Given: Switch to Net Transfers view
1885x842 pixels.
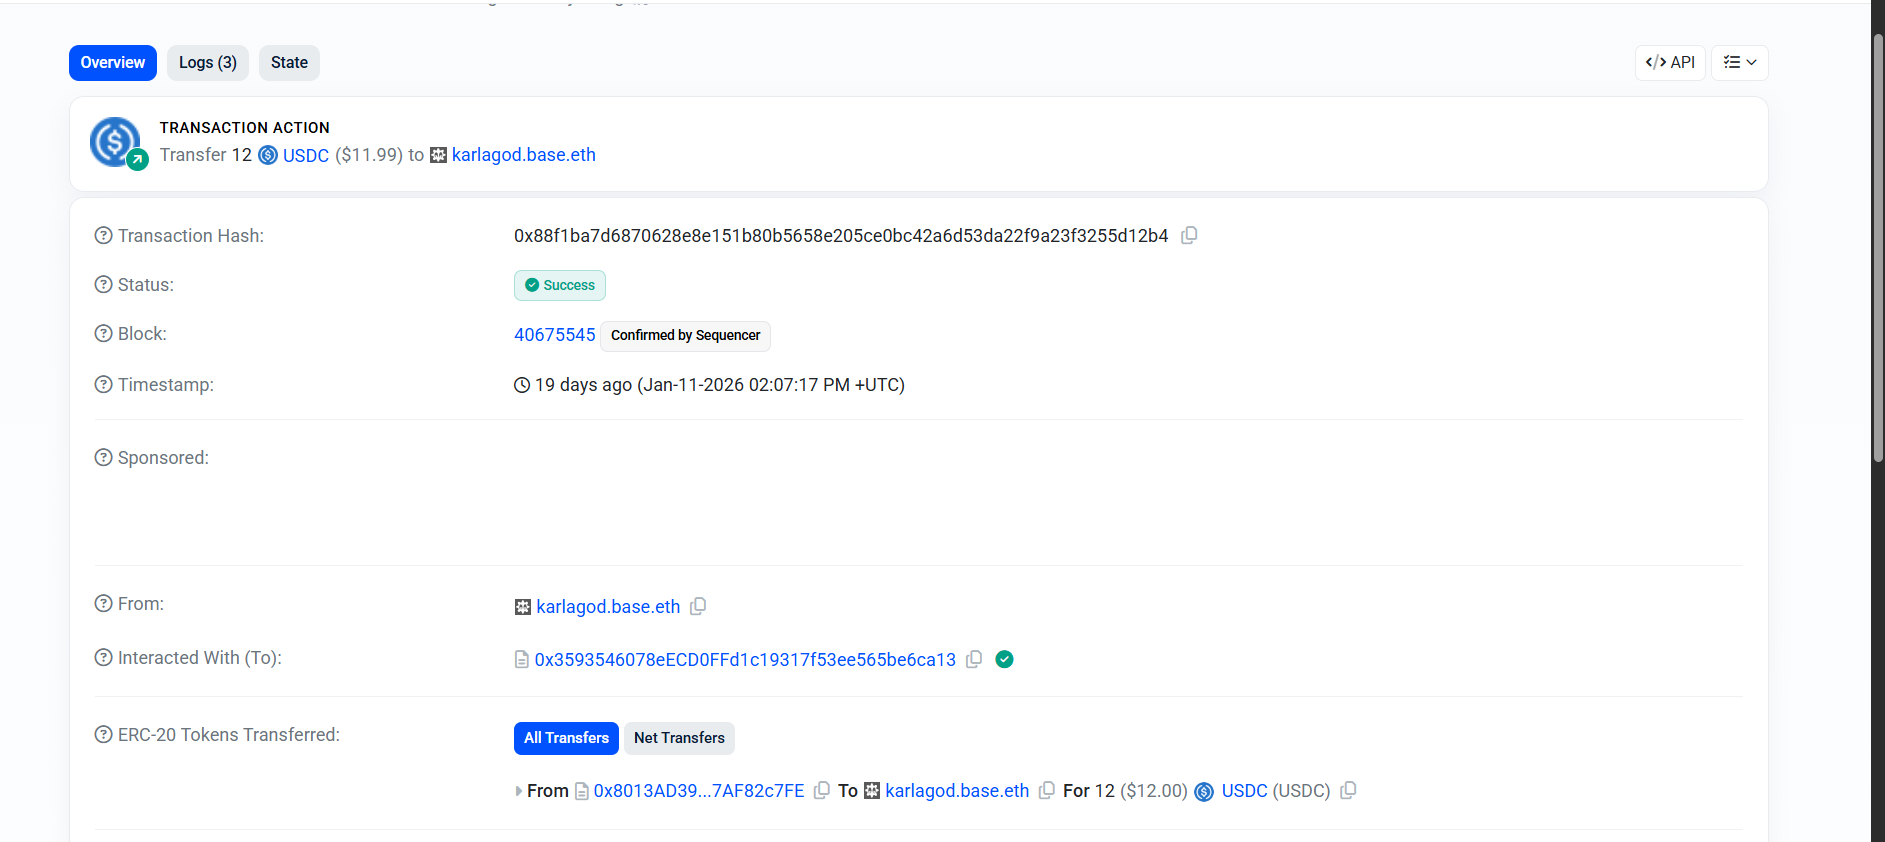Looking at the screenshot, I should click(679, 738).
